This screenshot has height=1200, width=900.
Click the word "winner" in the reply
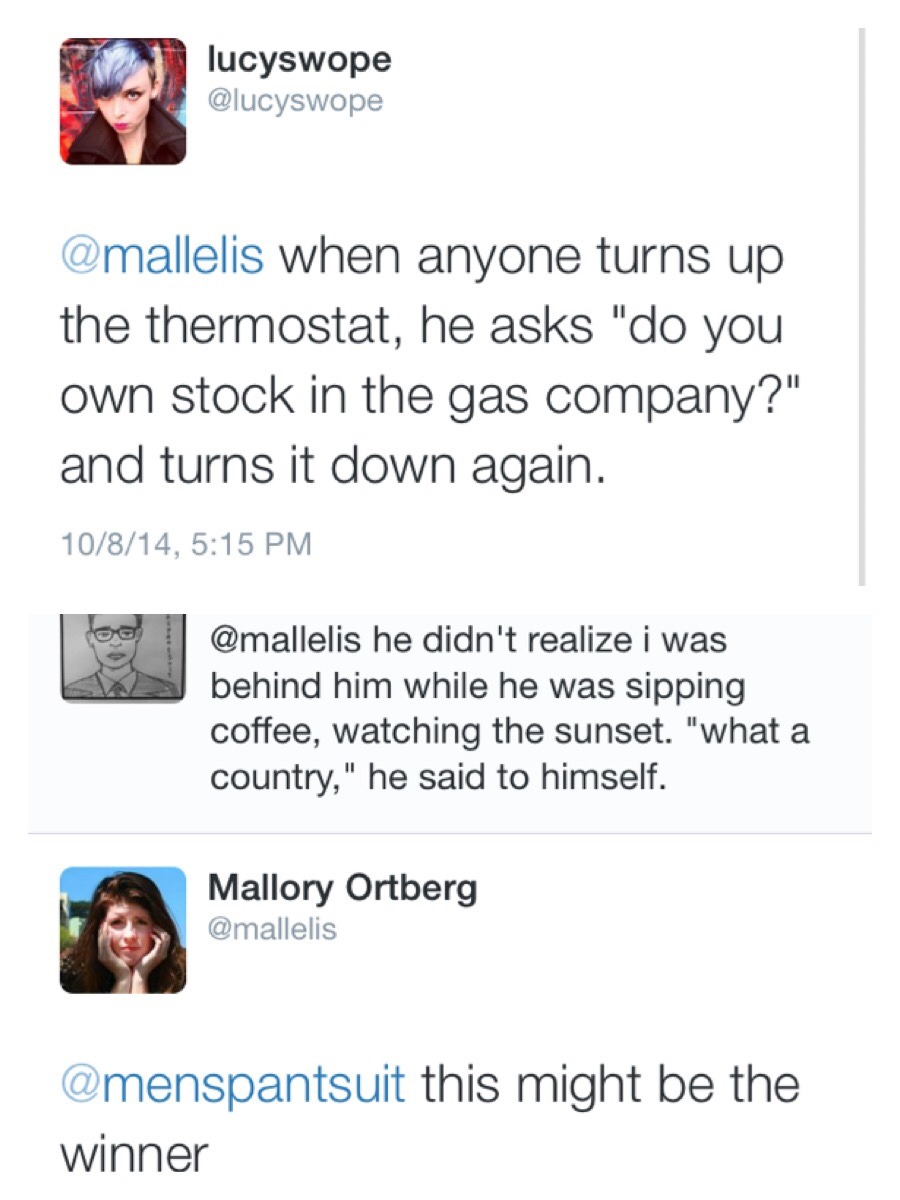[x=134, y=1154]
